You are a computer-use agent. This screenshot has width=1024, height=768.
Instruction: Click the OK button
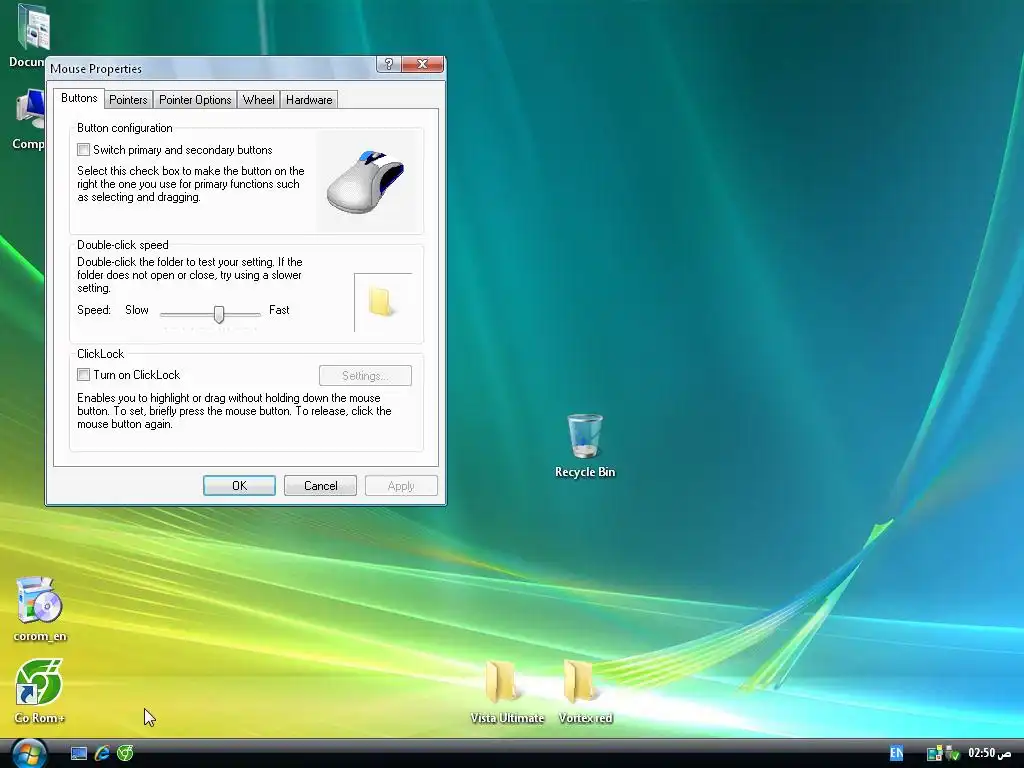240,486
